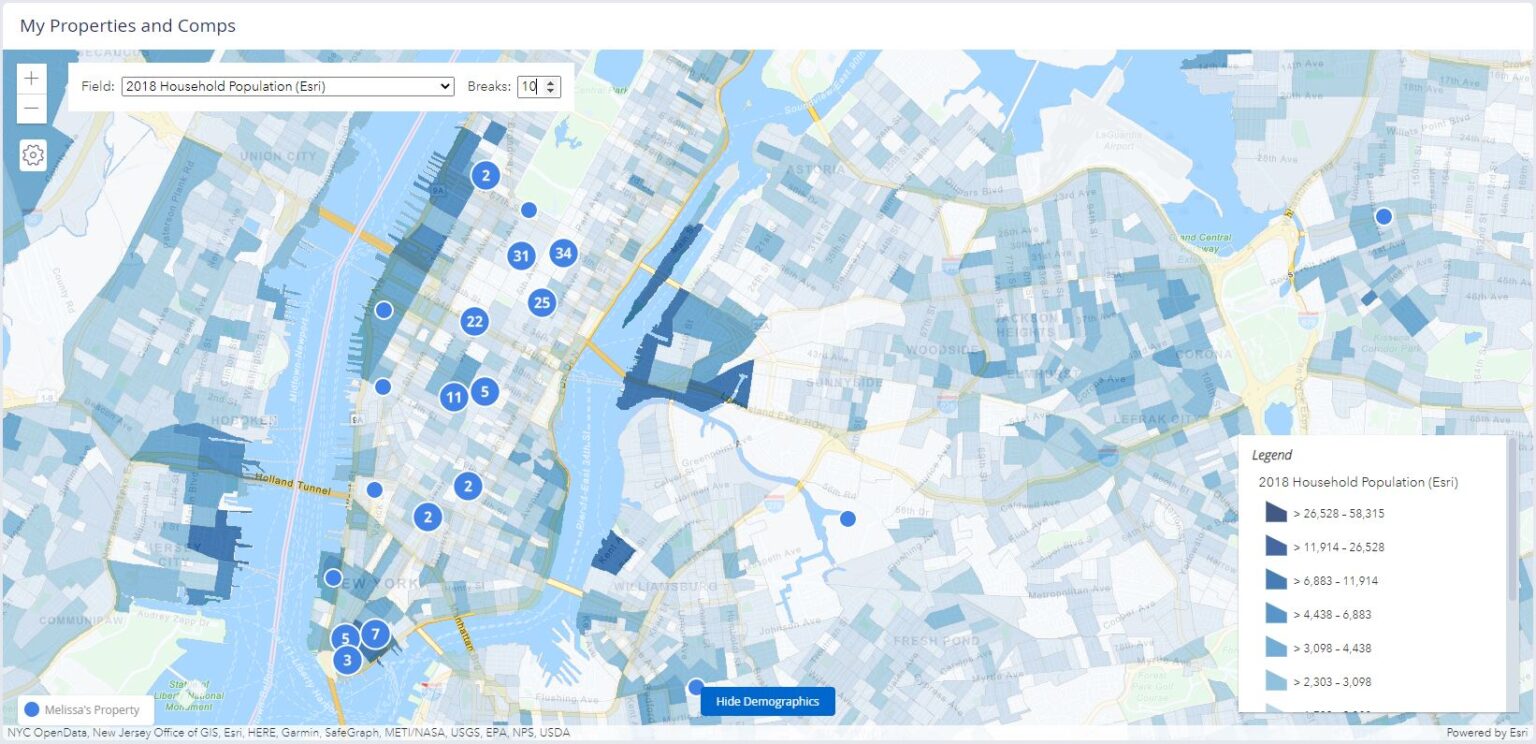This screenshot has height=744, width=1536.
Task: Click the zoom out minus icon
Action: [x=31, y=107]
